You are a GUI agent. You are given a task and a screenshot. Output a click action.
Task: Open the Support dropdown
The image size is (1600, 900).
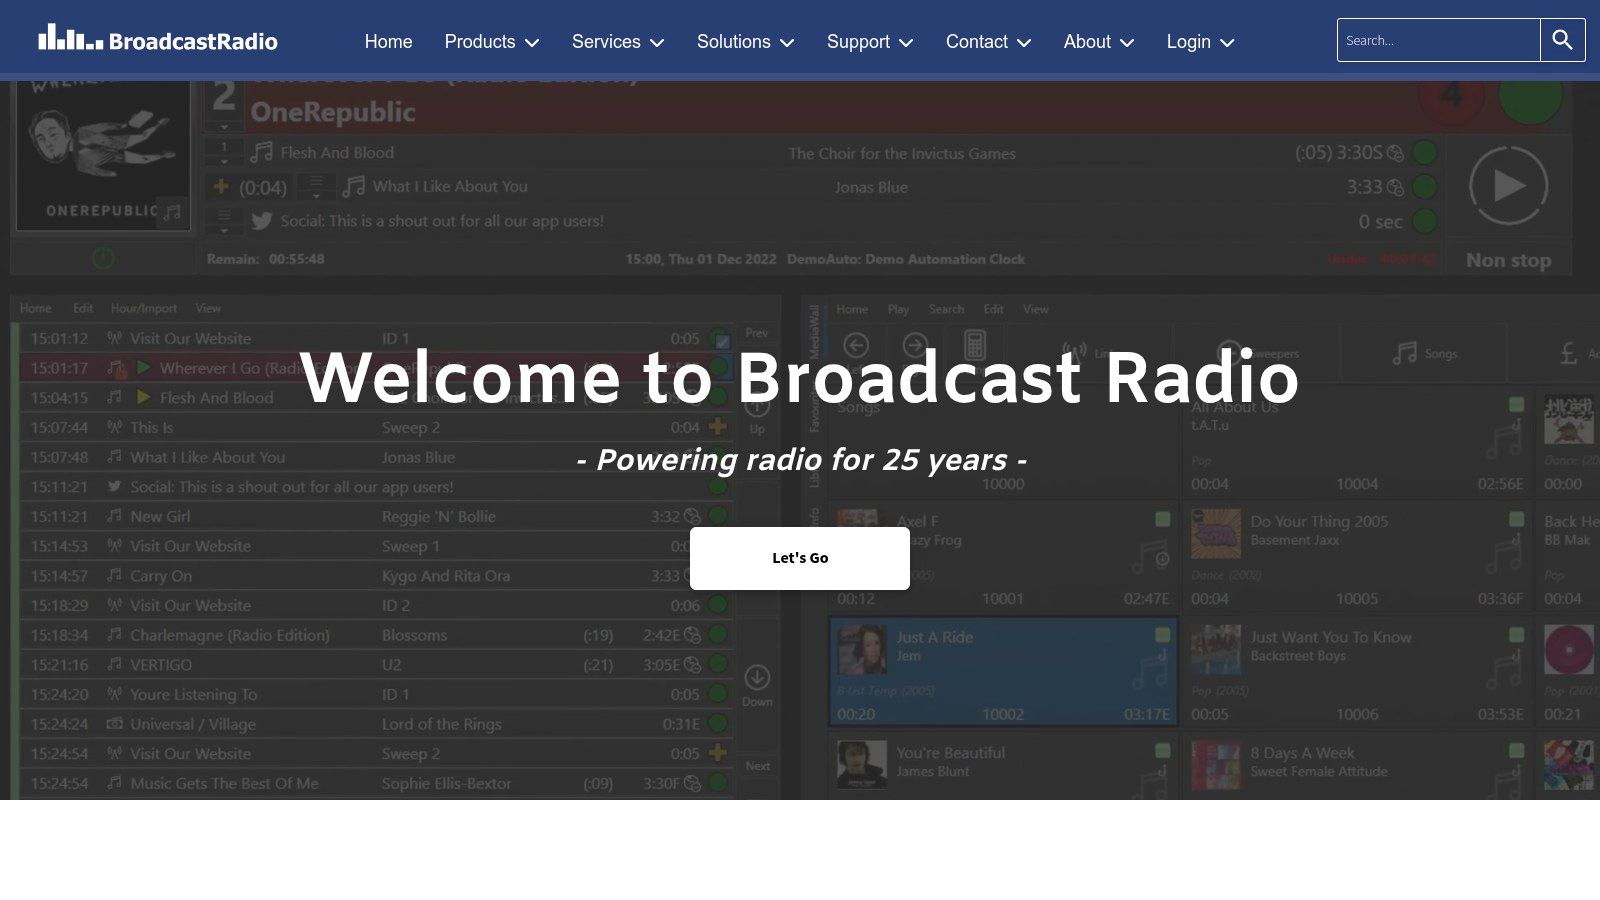[x=870, y=42]
